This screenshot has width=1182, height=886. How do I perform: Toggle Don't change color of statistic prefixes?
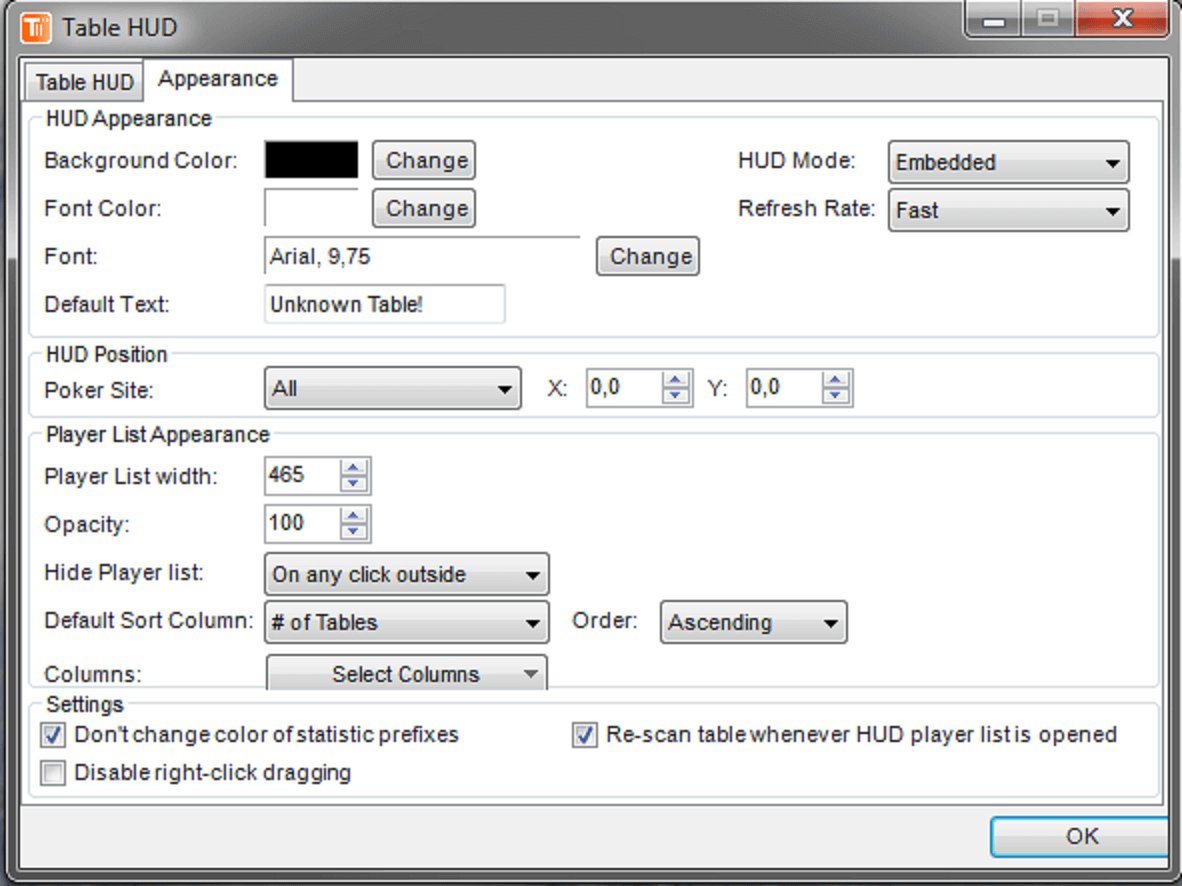(53, 734)
